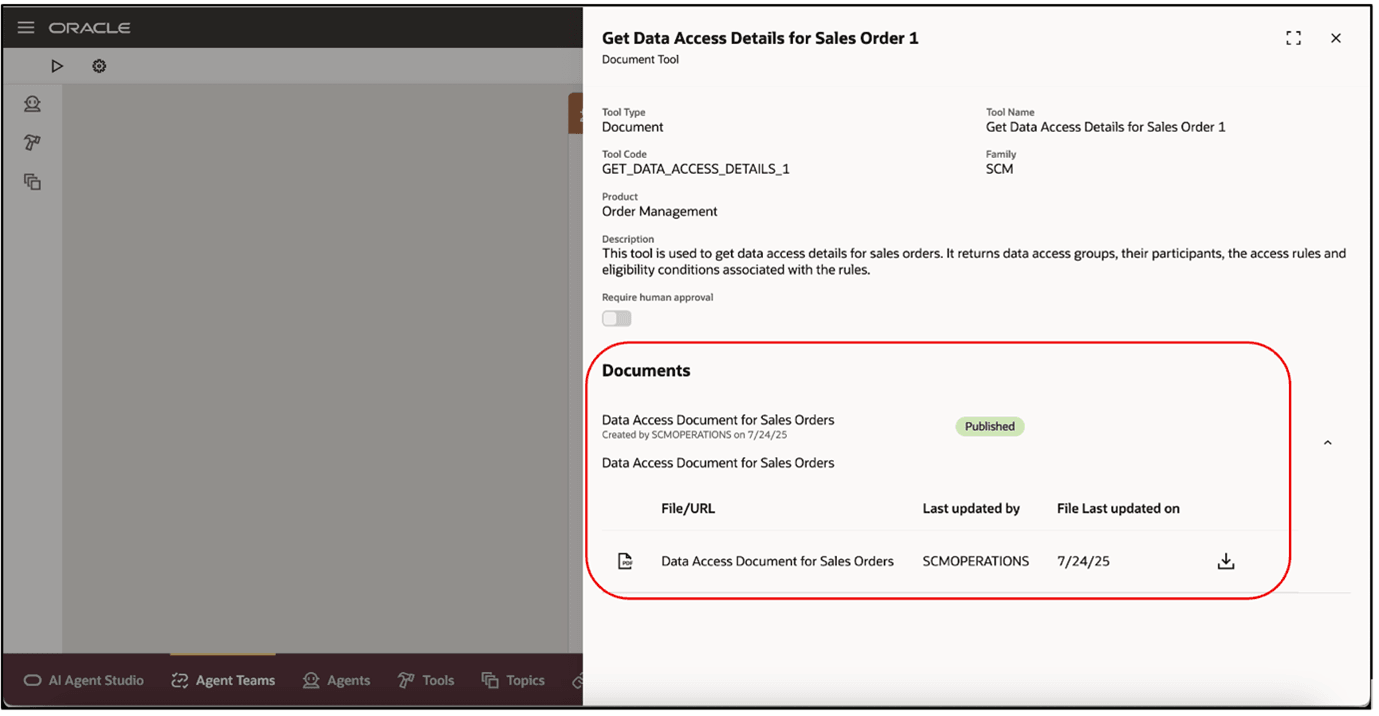This screenshot has height=716, width=1379.
Task: Click the Document Tool subtitle
Action: 640,59
